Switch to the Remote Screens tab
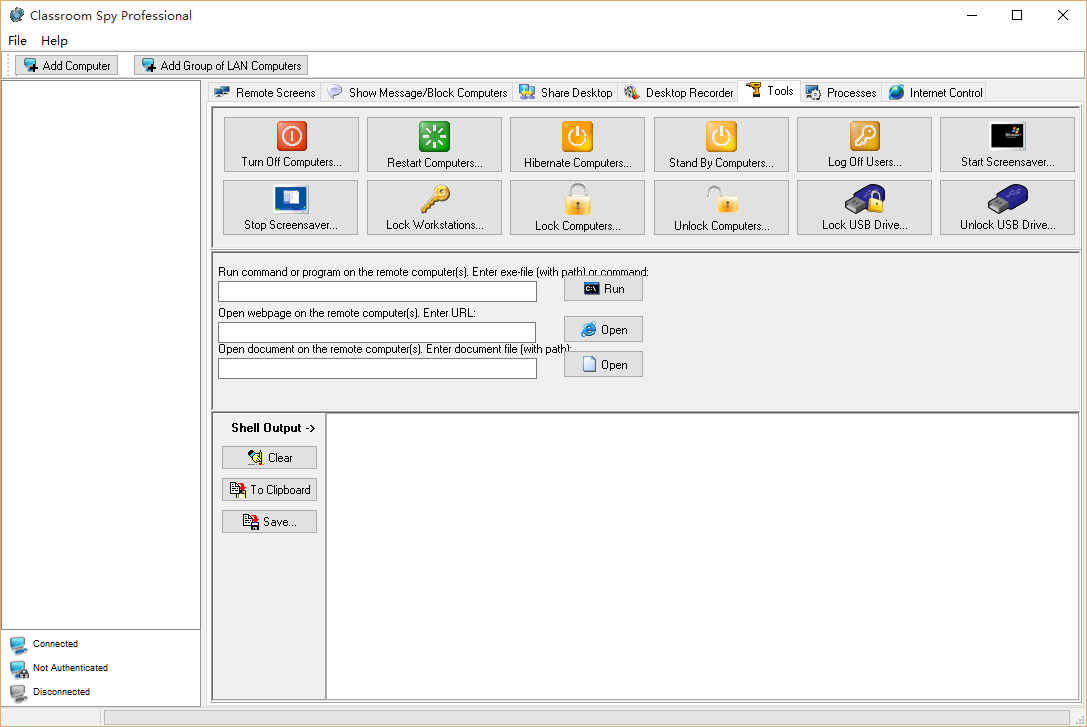Image resolution: width=1087 pixels, height=727 pixels. (265, 93)
